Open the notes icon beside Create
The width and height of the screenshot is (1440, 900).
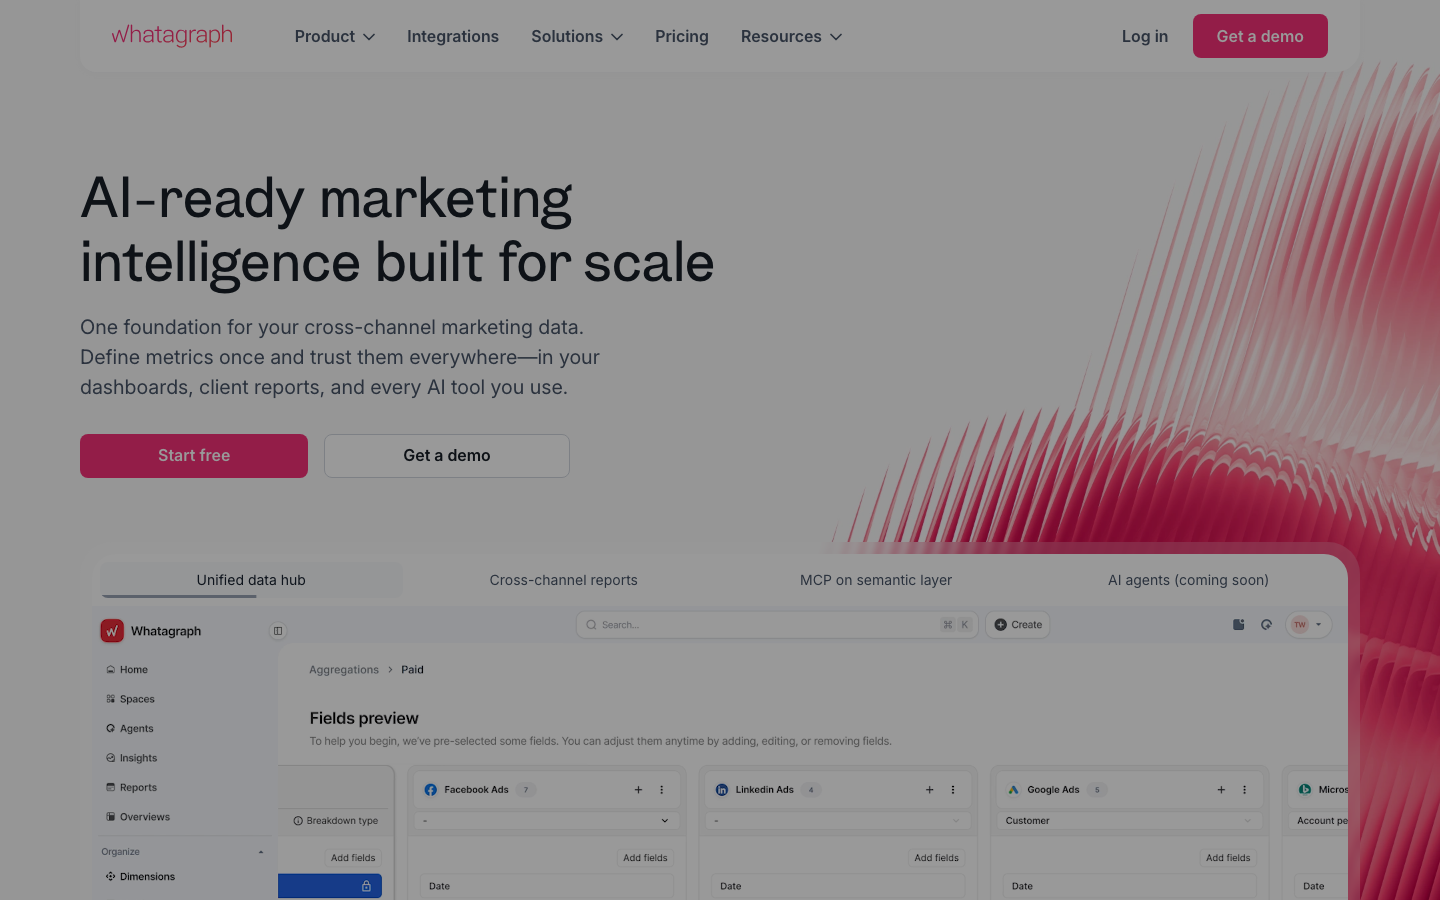[1238, 625]
